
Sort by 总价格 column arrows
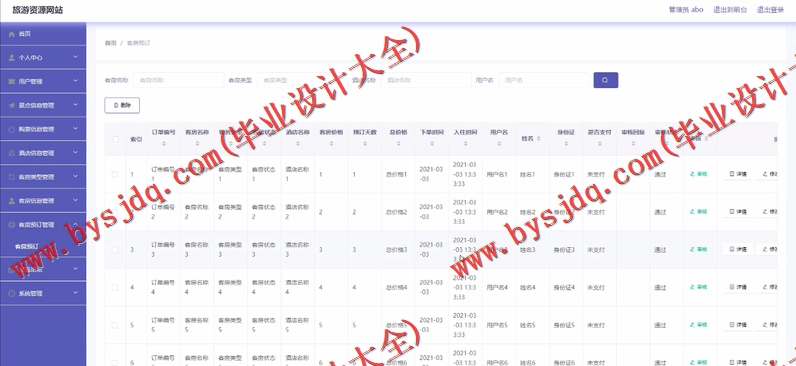tap(398, 144)
